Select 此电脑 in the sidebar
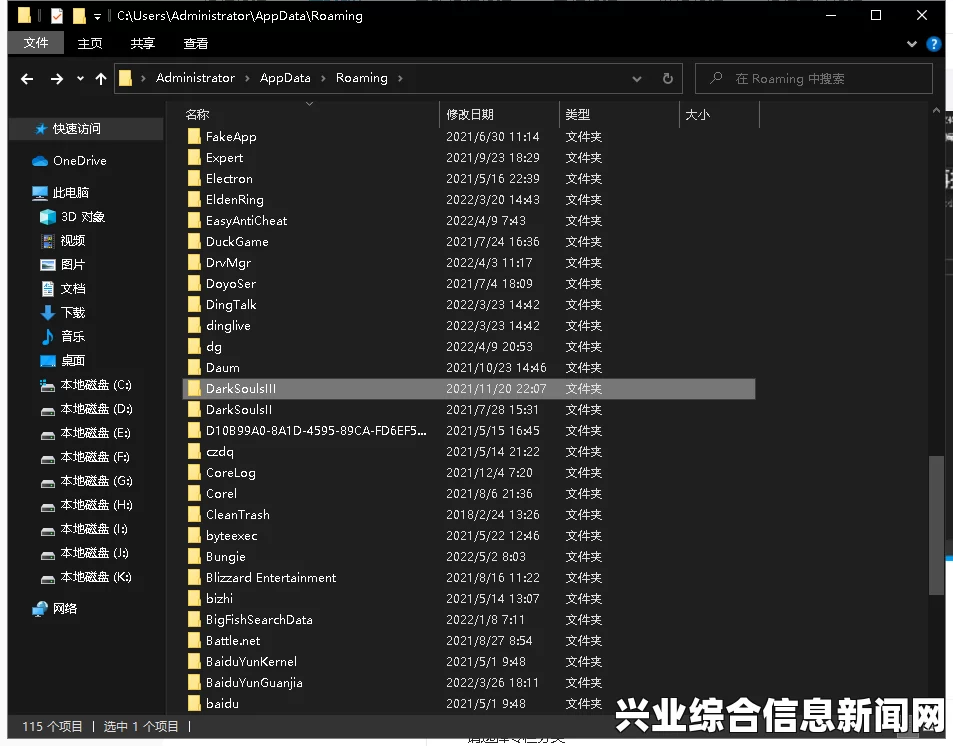This screenshot has width=953, height=746. 71,193
